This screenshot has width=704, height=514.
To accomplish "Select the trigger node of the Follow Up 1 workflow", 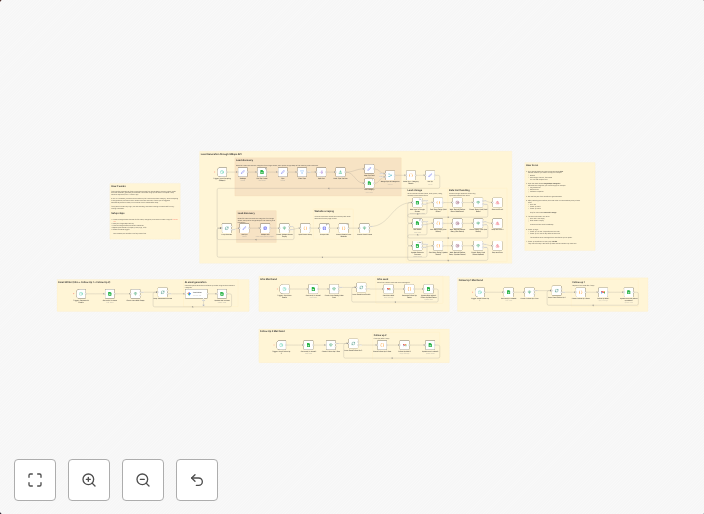I will pos(480,292).
